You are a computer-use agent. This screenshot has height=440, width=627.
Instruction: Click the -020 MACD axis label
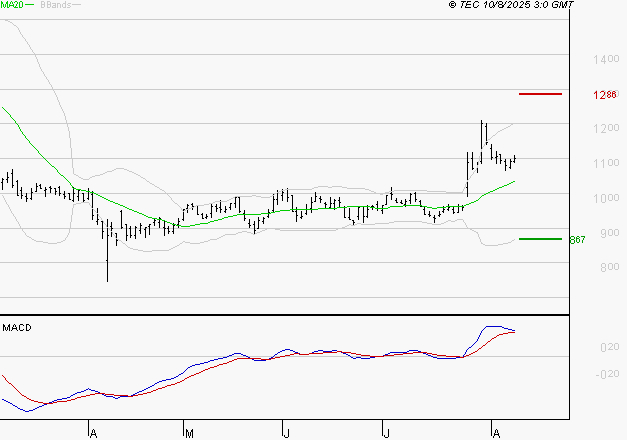[x=607, y=374]
